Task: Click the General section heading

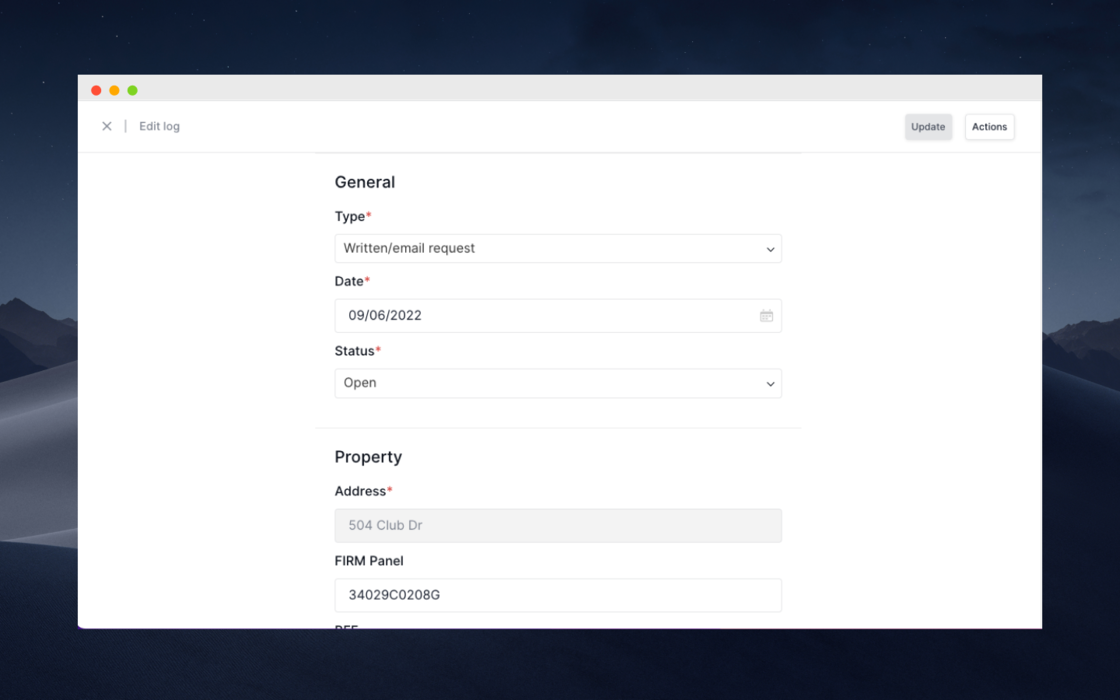Action: [365, 182]
